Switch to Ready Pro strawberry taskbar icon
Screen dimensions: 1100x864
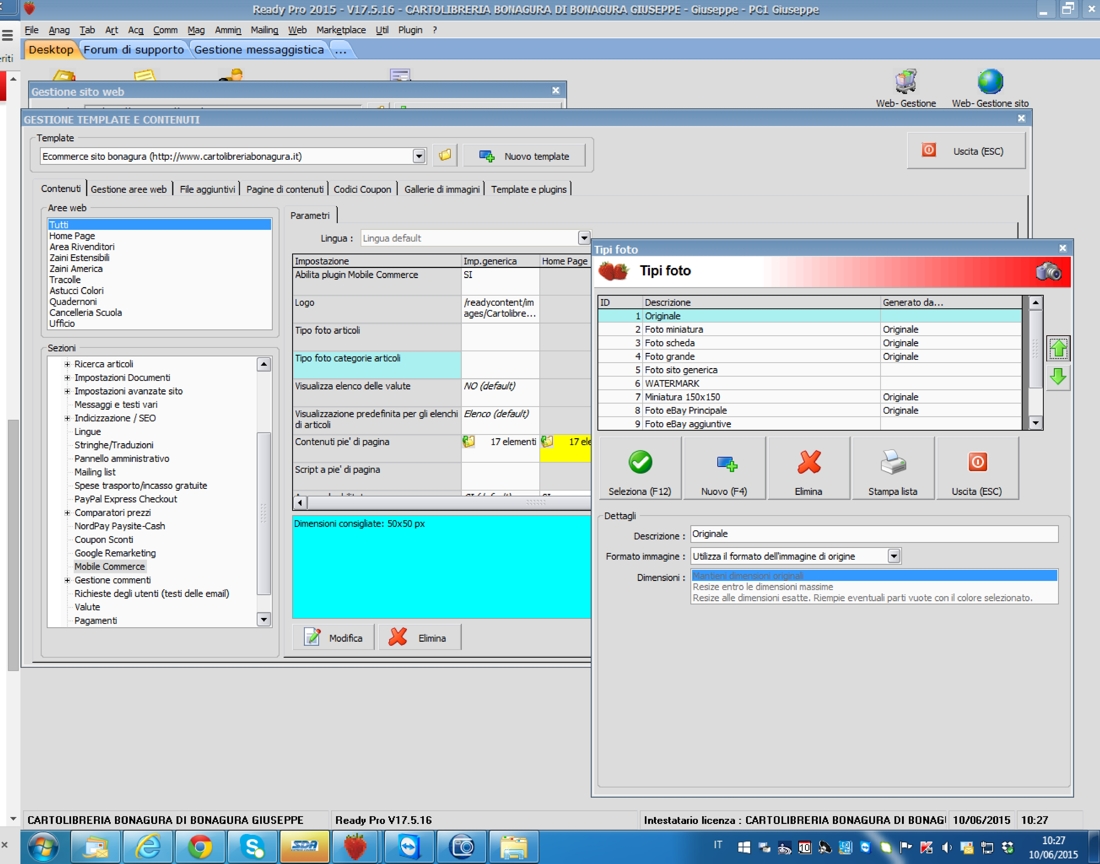tap(356, 847)
